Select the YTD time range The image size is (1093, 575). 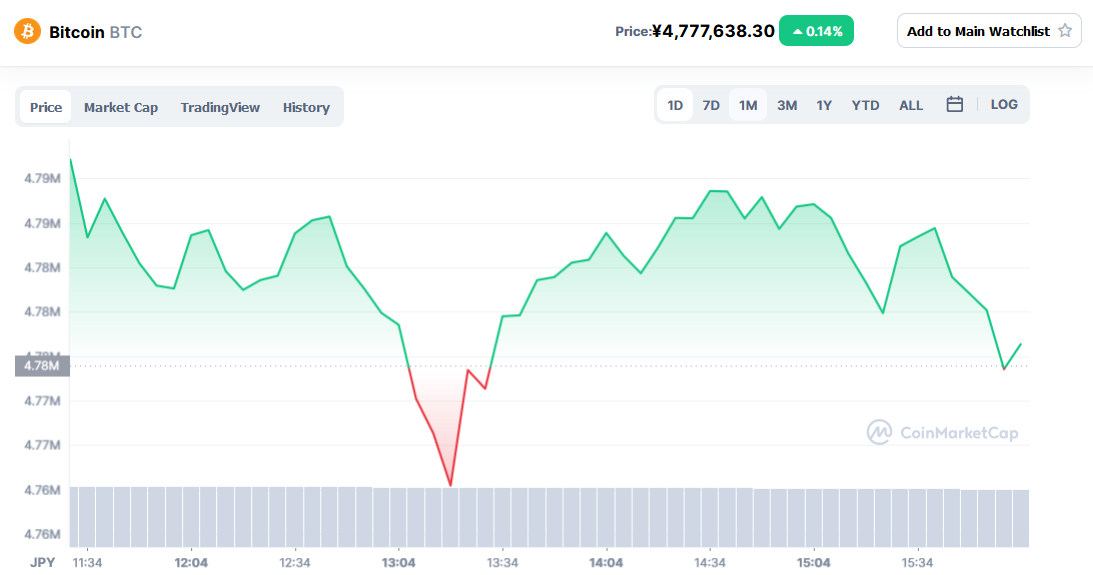click(865, 105)
